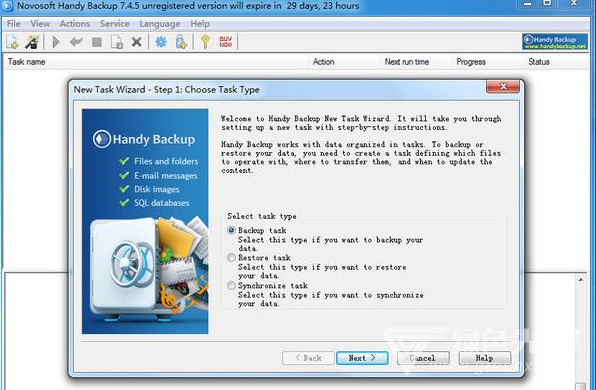Open the Help menu
Image resolution: width=596 pixels, height=390 pixels.
point(200,24)
